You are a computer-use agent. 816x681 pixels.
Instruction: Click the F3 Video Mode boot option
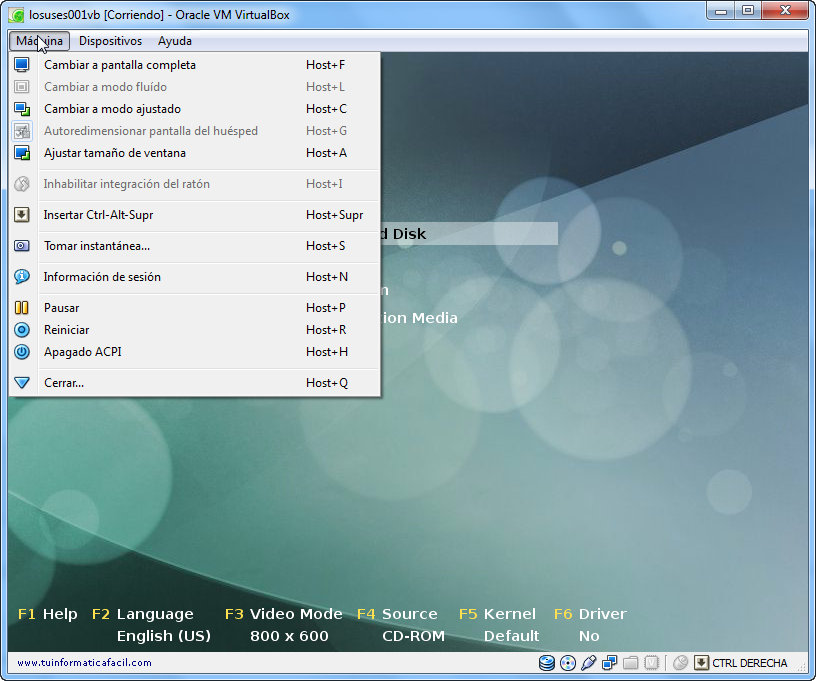[x=284, y=614]
